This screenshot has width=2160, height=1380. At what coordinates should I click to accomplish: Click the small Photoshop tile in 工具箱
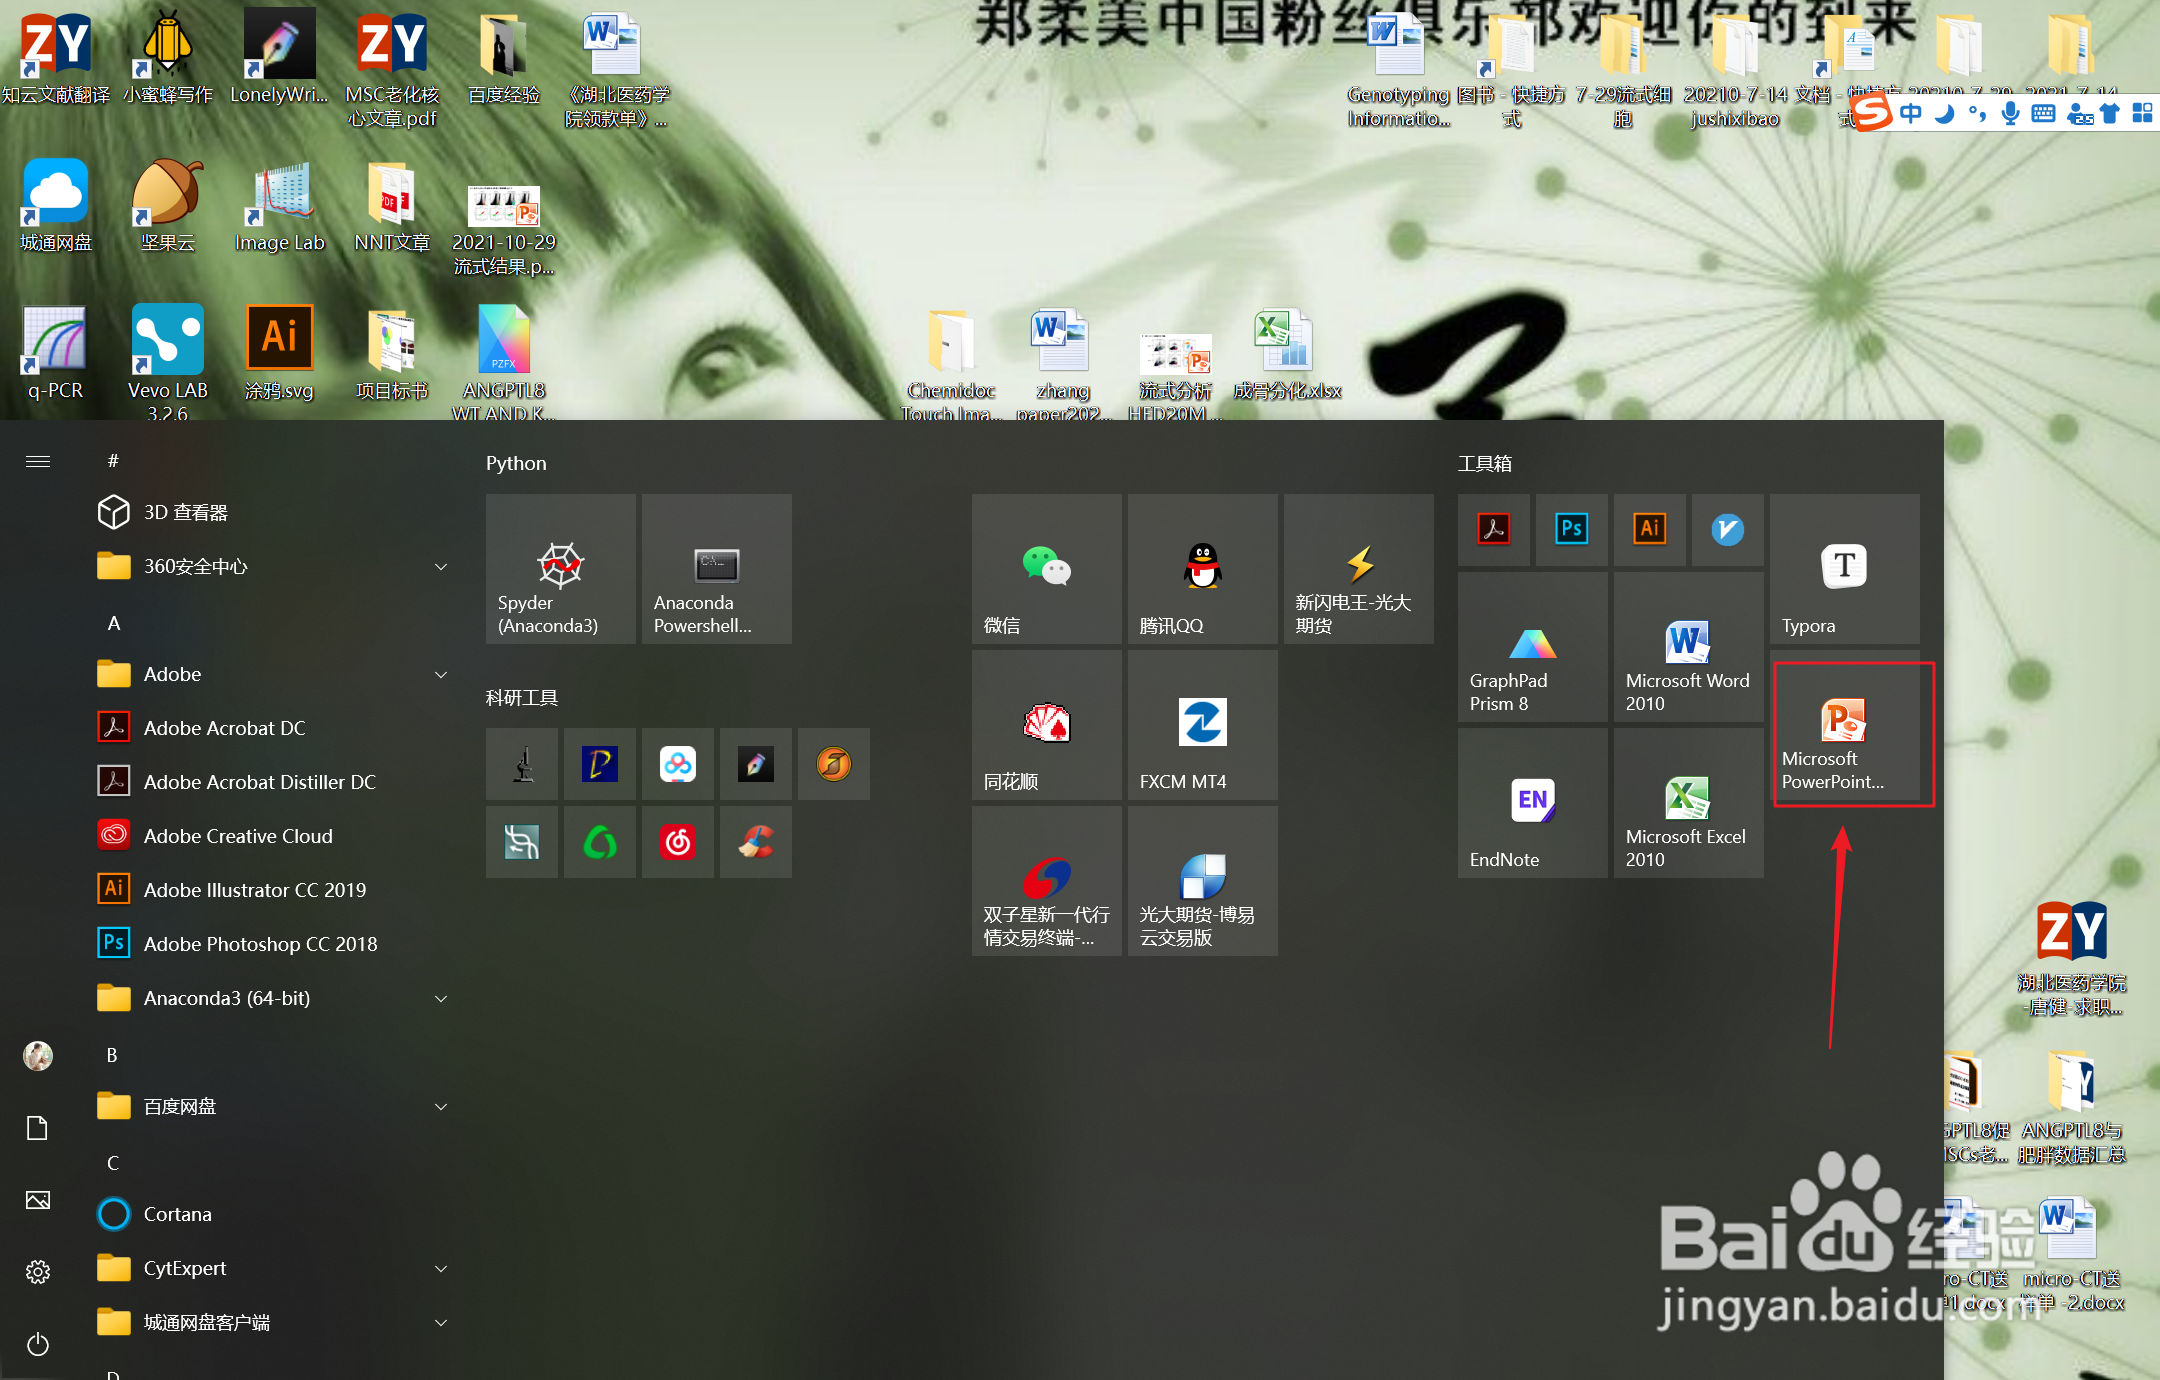(x=1571, y=529)
